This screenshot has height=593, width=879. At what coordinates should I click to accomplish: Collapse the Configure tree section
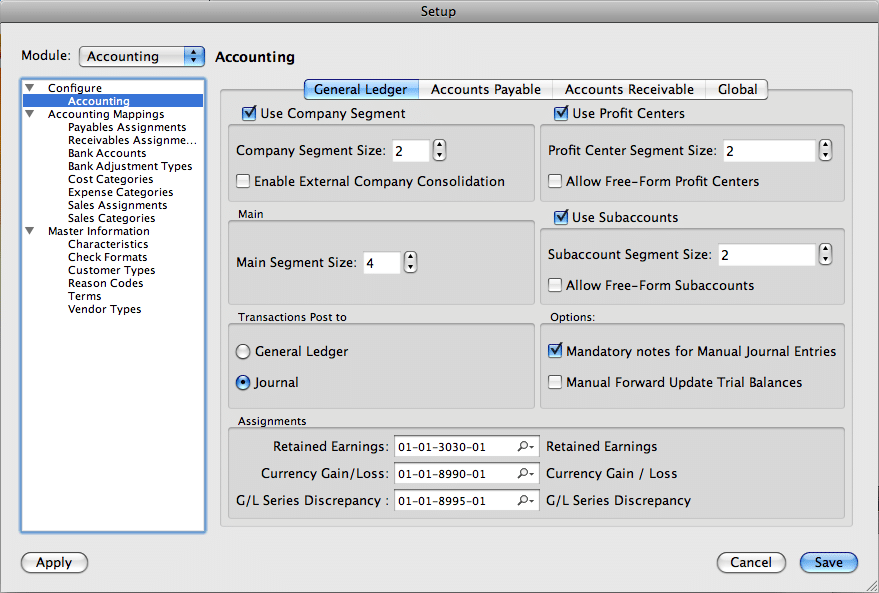[30, 87]
